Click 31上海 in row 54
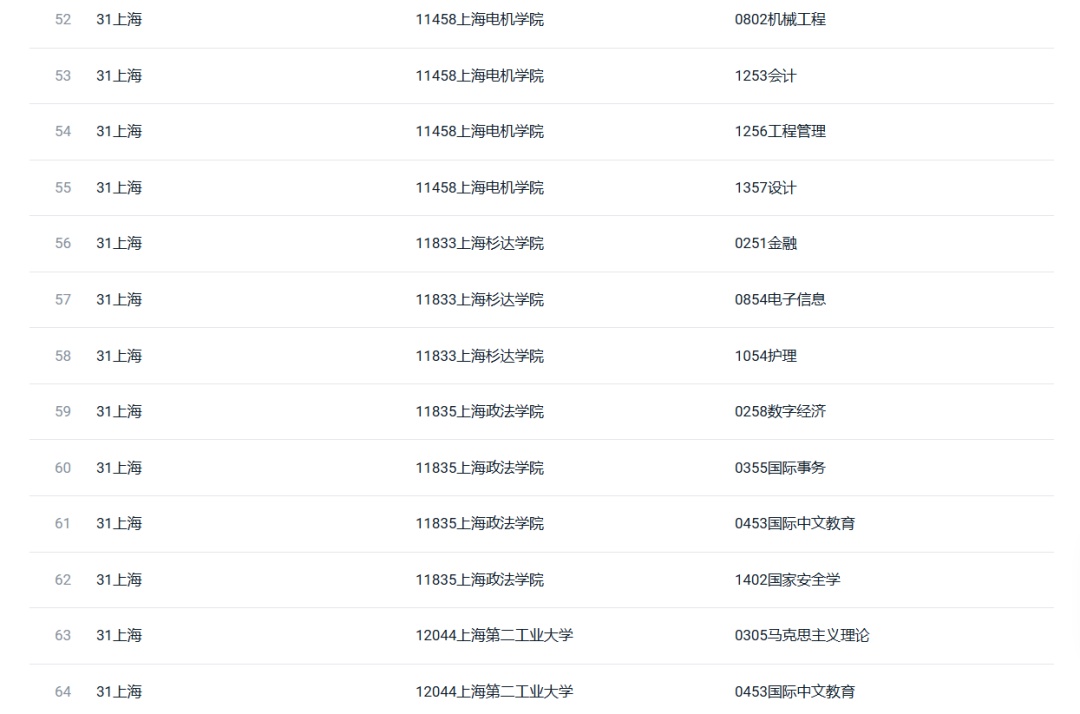1080x714 pixels. 119,132
